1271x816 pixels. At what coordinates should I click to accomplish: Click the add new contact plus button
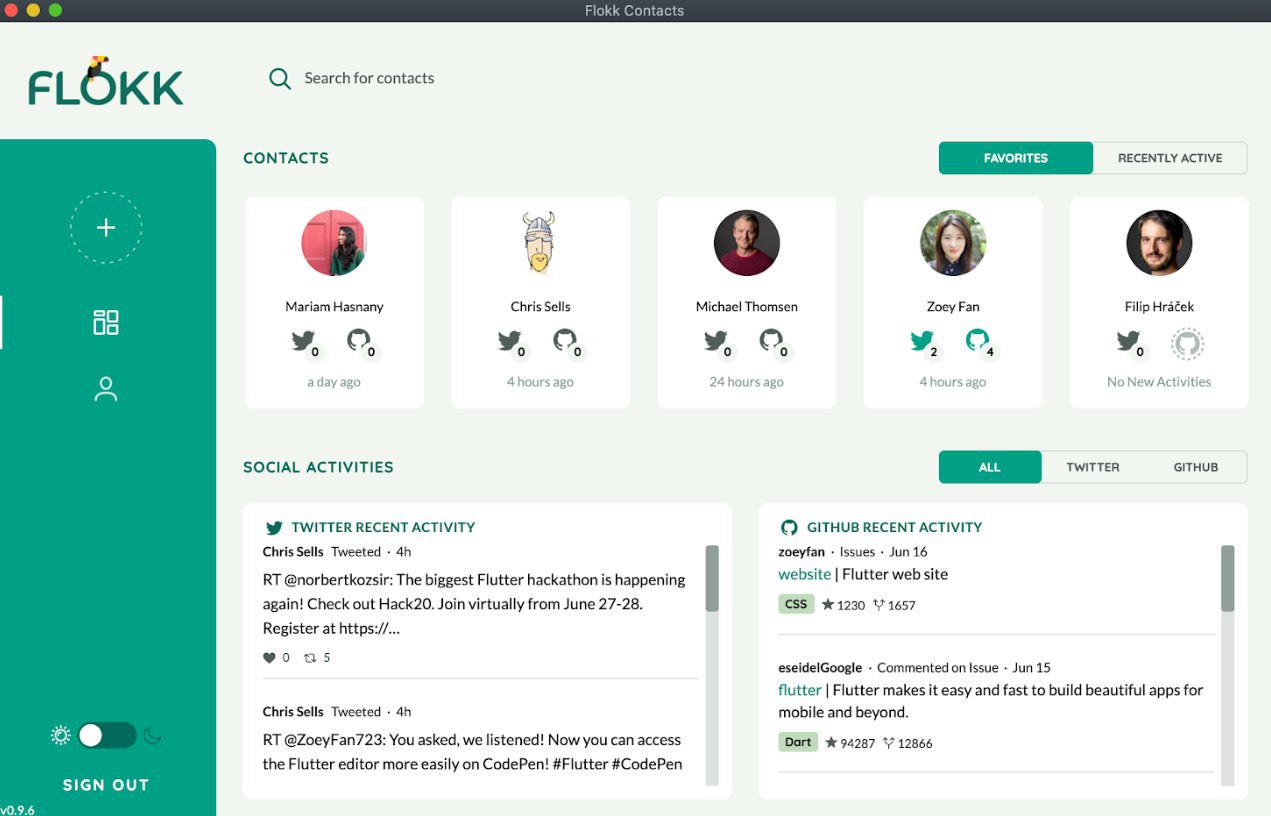tap(106, 228)
